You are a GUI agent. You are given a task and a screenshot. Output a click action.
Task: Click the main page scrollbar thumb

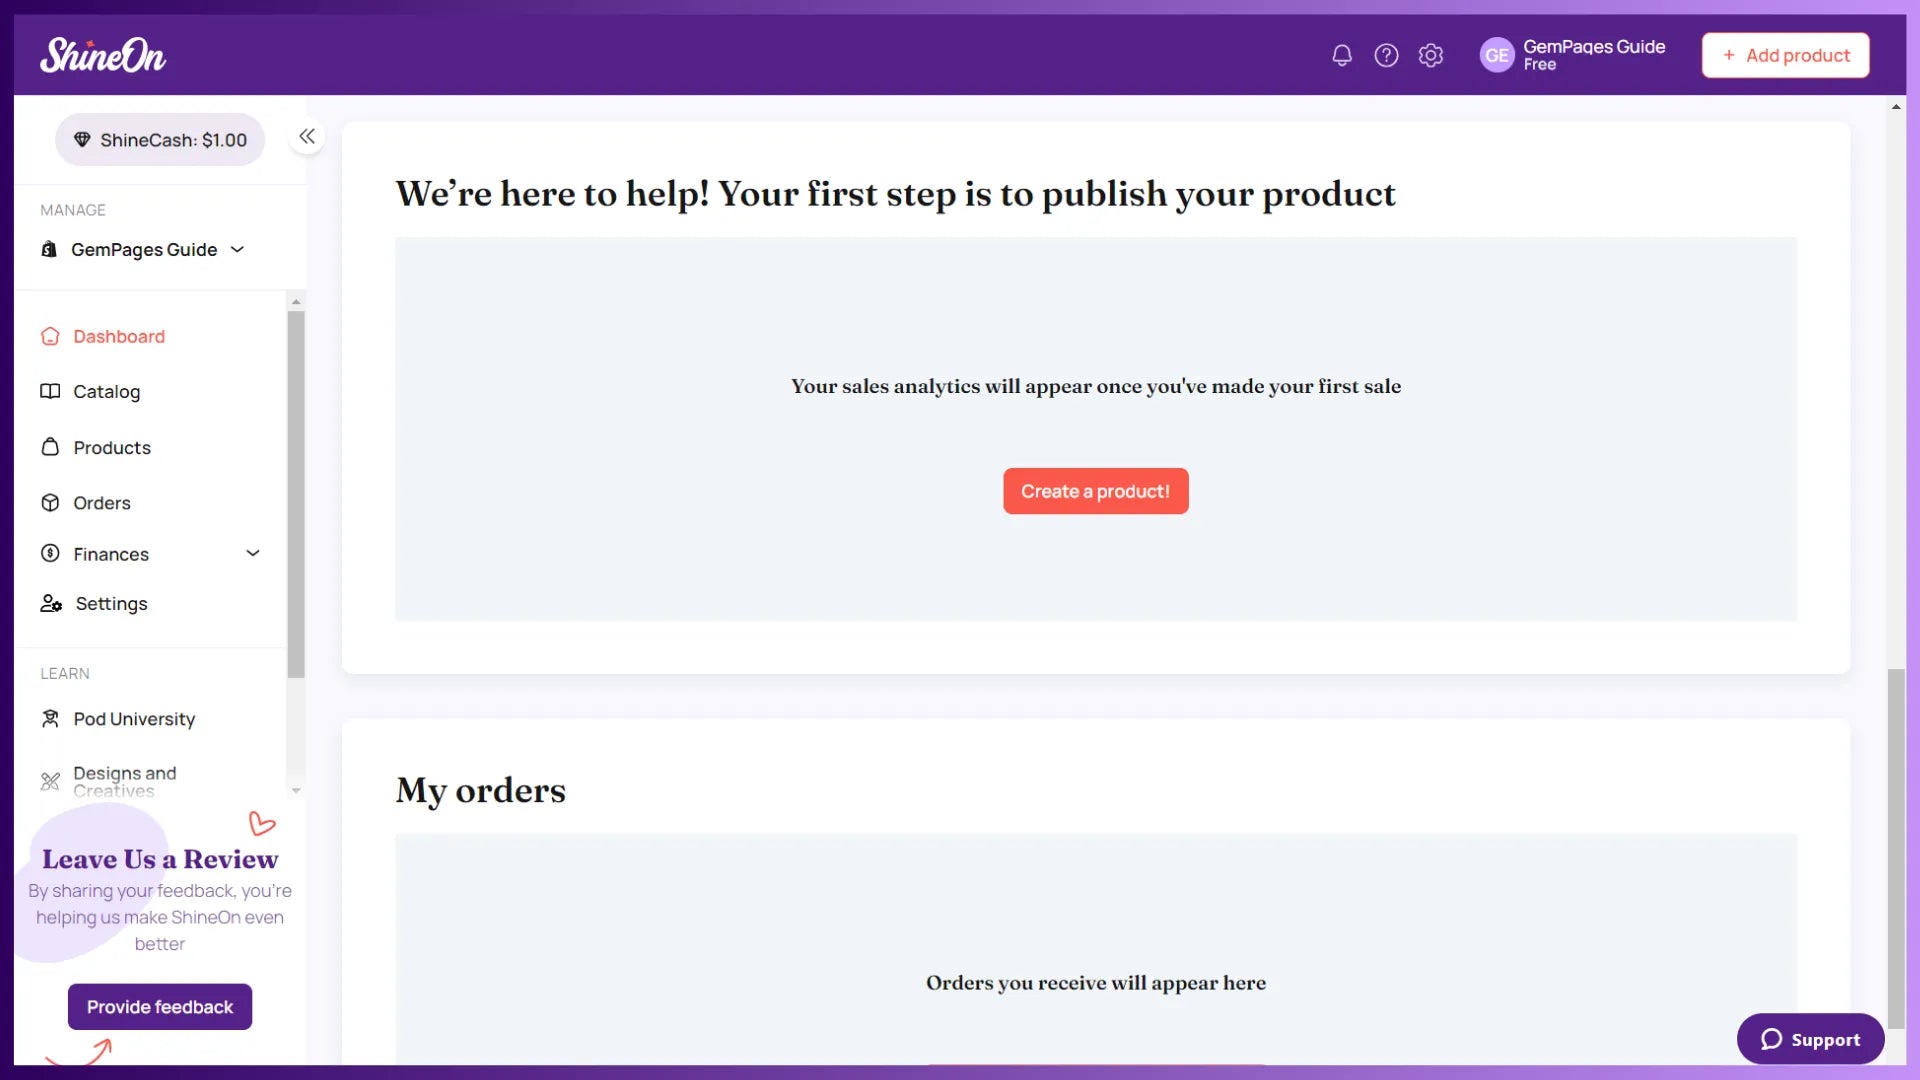tap(1896, 848)
